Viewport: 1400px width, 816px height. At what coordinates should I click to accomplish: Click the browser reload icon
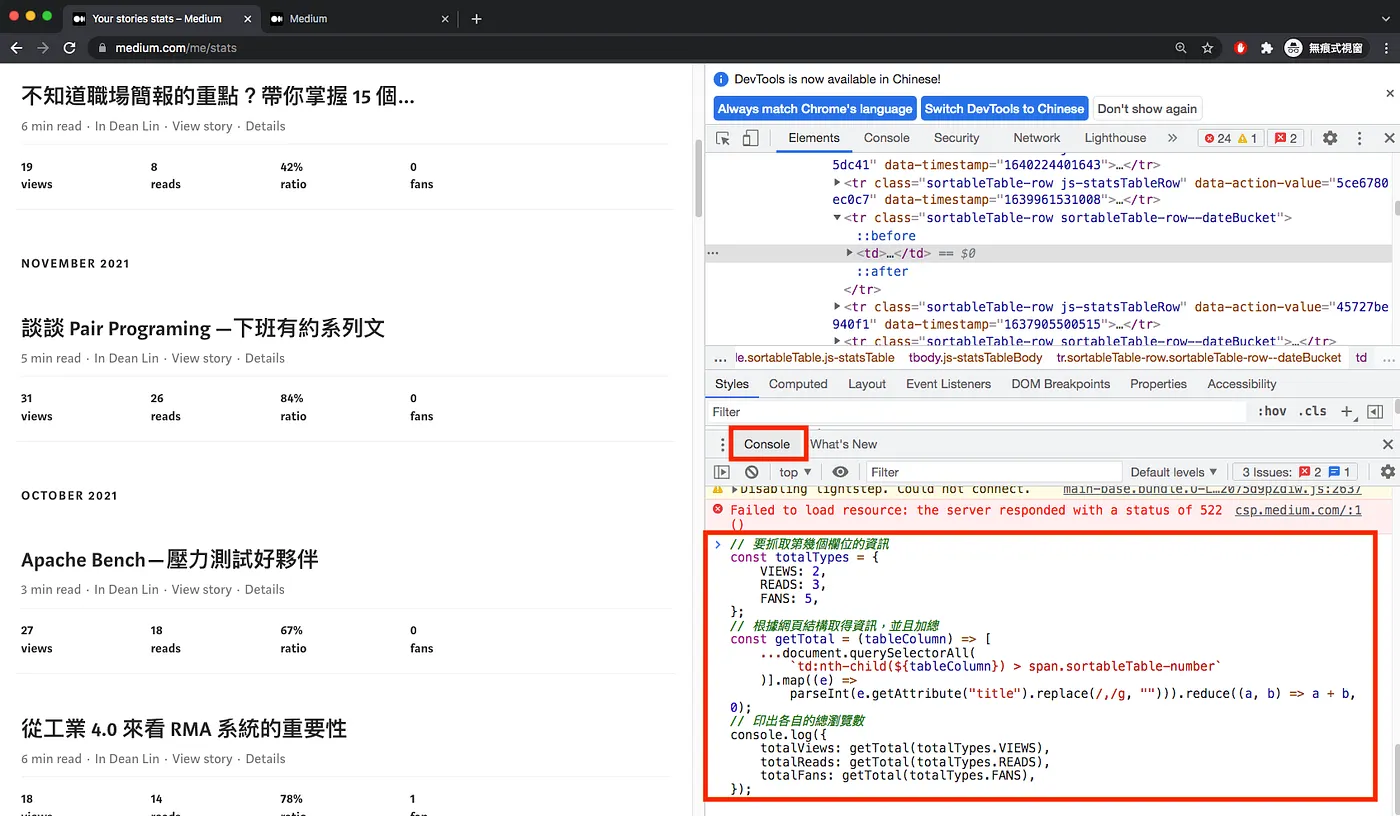coord(69,47)
